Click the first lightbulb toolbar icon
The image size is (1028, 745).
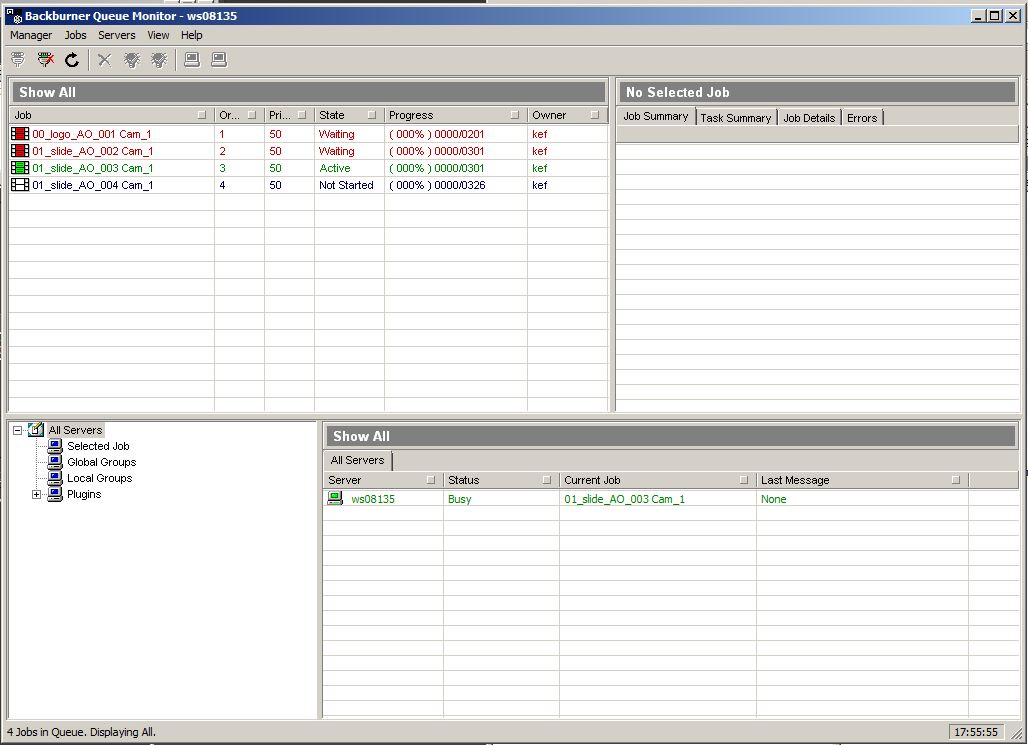131,60
